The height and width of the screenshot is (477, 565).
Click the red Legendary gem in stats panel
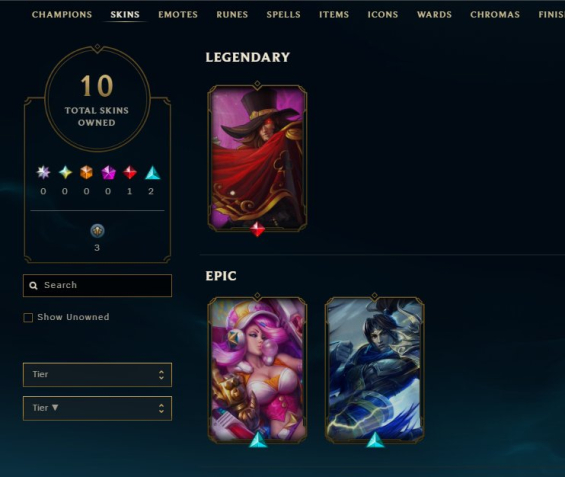[x=130, y=173]
